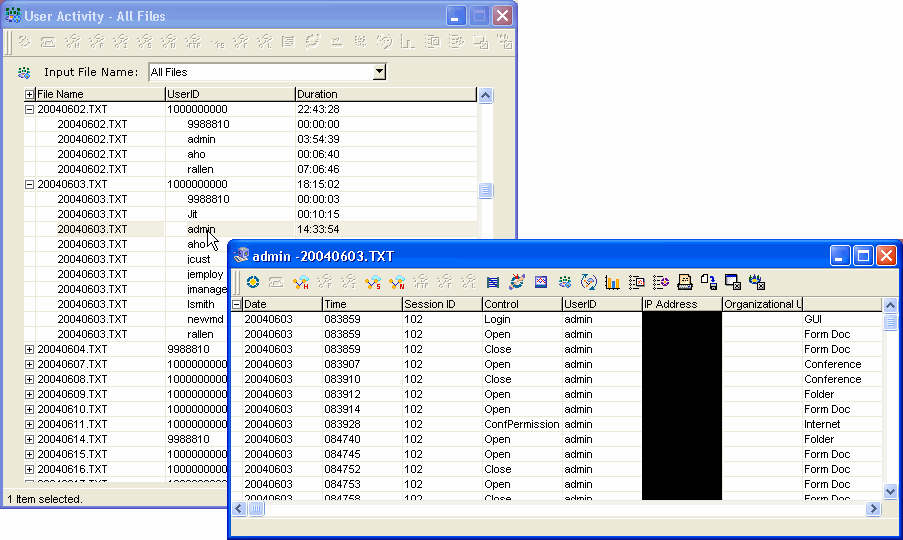Image resolution: width=903 pixels, height=540 pixels.
Task: Click the blue framed line-graph icon
Action: (541, 282)
